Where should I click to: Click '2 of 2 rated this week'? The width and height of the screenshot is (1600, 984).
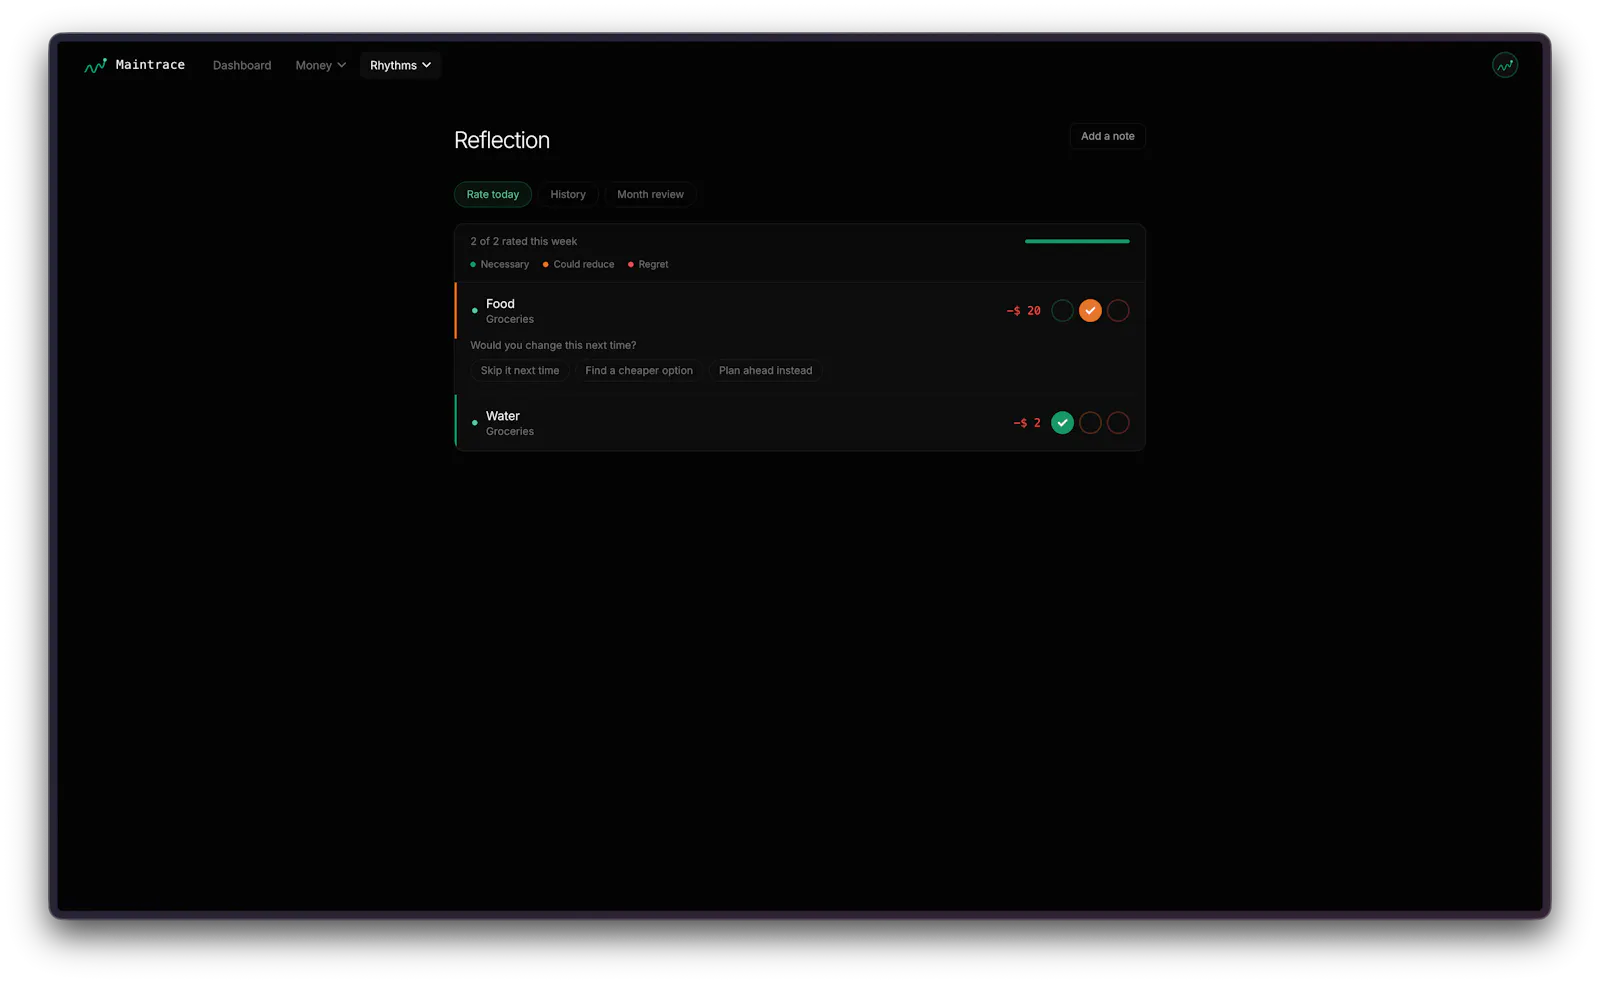coord(524,242)
